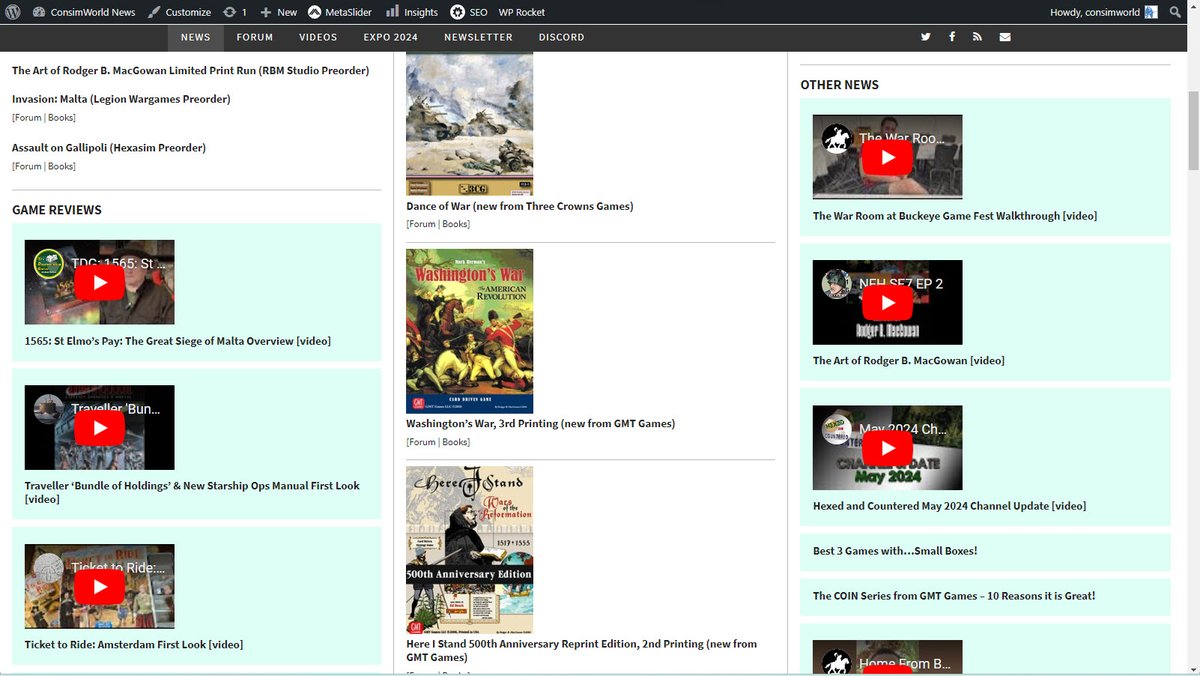
Task: Click Howdy, consimworld account menu
Action: (1103, 12)
